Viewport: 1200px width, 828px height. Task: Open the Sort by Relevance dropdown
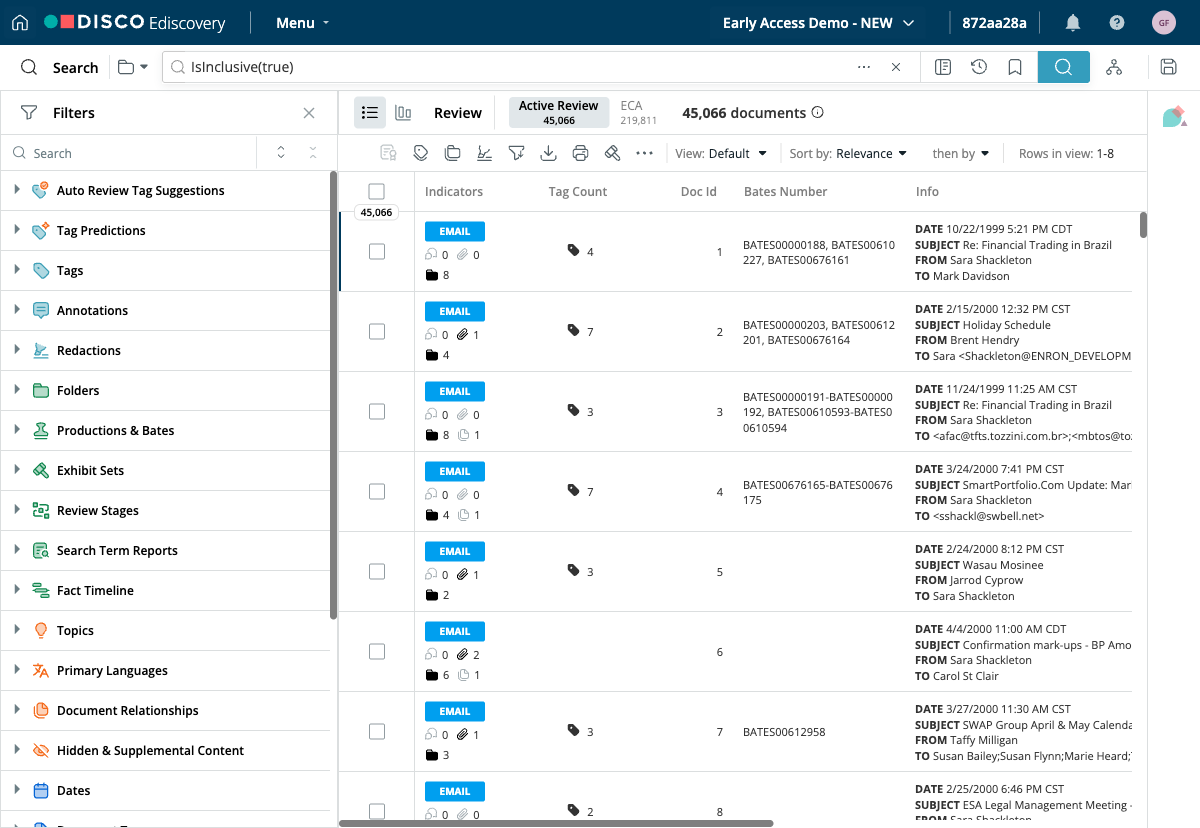(848, 153)
